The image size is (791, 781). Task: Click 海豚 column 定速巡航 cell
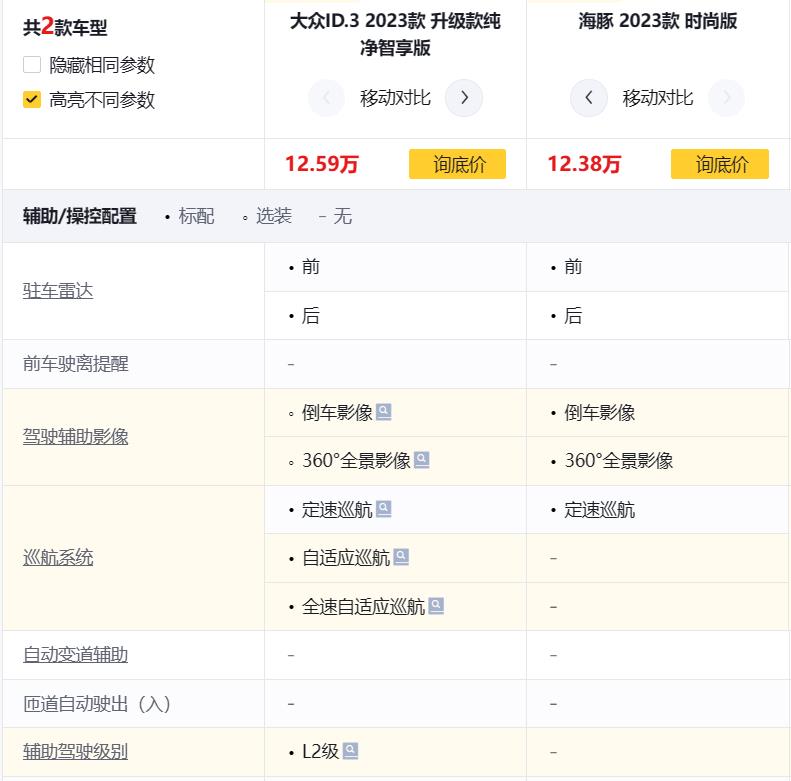tap(658, 510)
